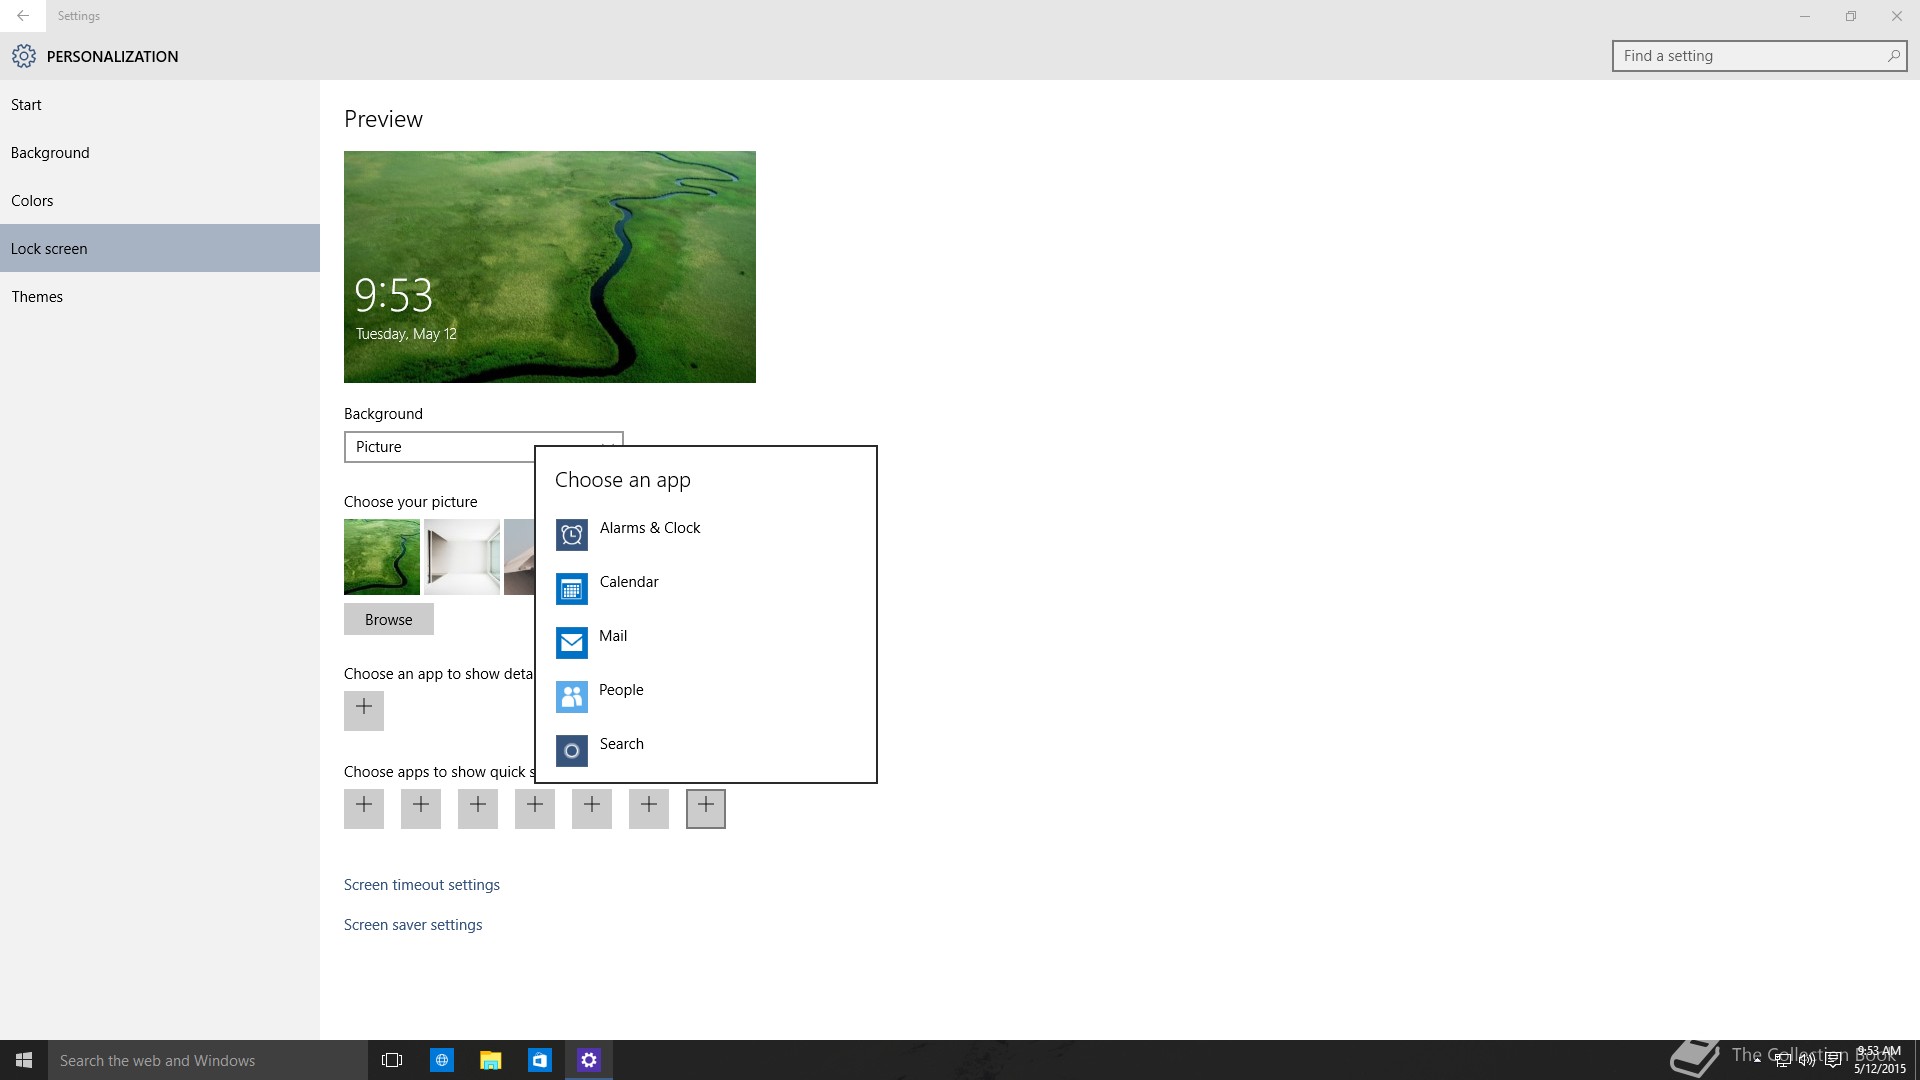
Task: Click the Settings gear icon on taskbar
Action: click(x=589, y=1060)
